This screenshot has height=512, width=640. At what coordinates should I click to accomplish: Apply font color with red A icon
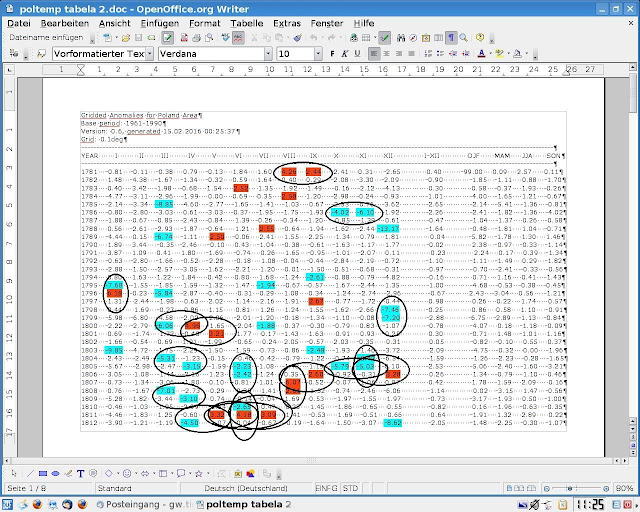coord(482,53)
